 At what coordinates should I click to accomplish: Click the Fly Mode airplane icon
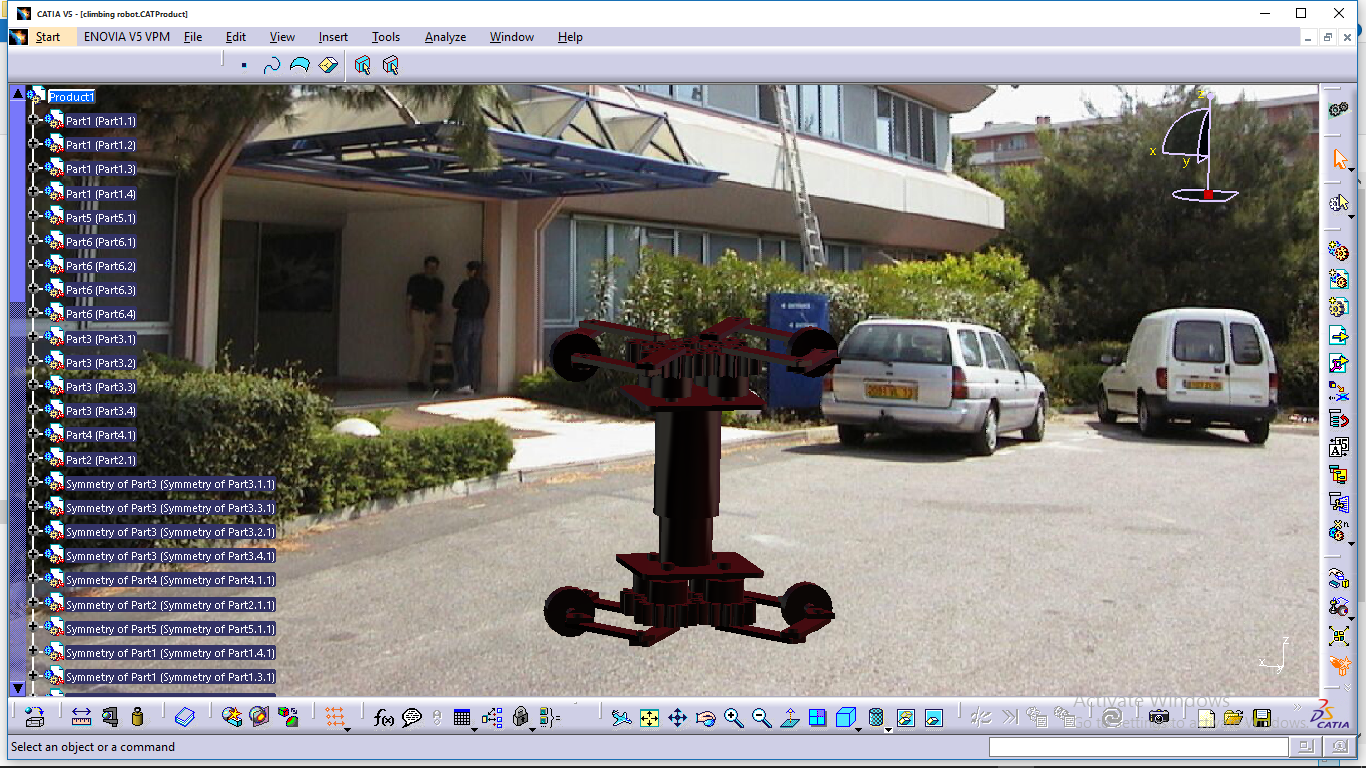click(621, 717)
